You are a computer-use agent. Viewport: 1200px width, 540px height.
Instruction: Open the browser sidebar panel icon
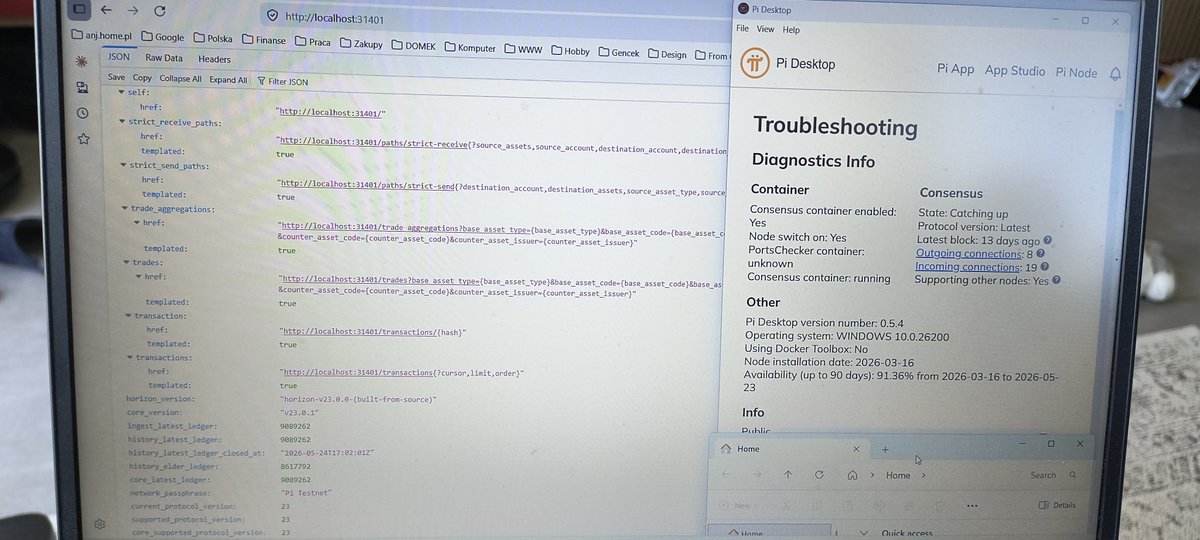click(x=81, y=9)
